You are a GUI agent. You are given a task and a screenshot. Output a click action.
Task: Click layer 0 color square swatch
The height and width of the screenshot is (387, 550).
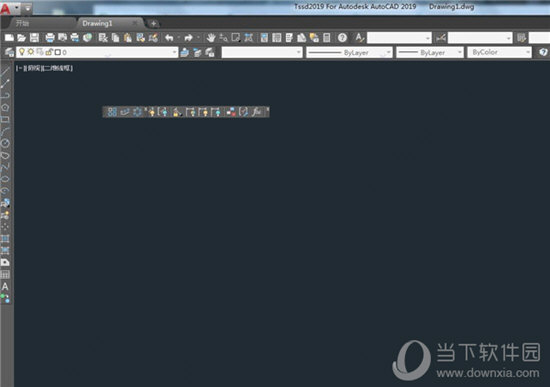click(x=58, y=52)
